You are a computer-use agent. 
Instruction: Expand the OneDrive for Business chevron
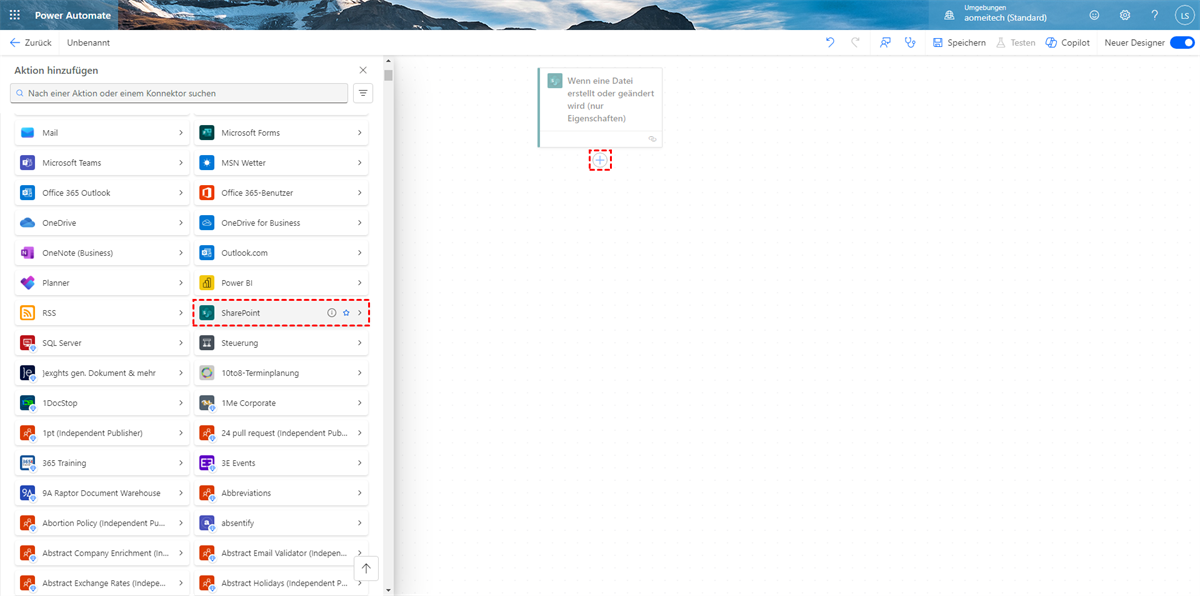click(360, 223)
